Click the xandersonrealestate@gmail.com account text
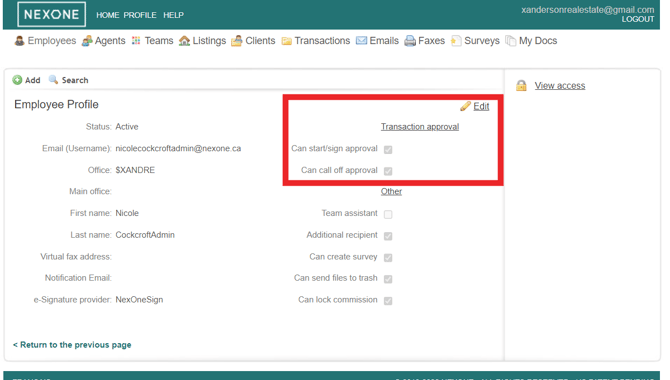 588,9
